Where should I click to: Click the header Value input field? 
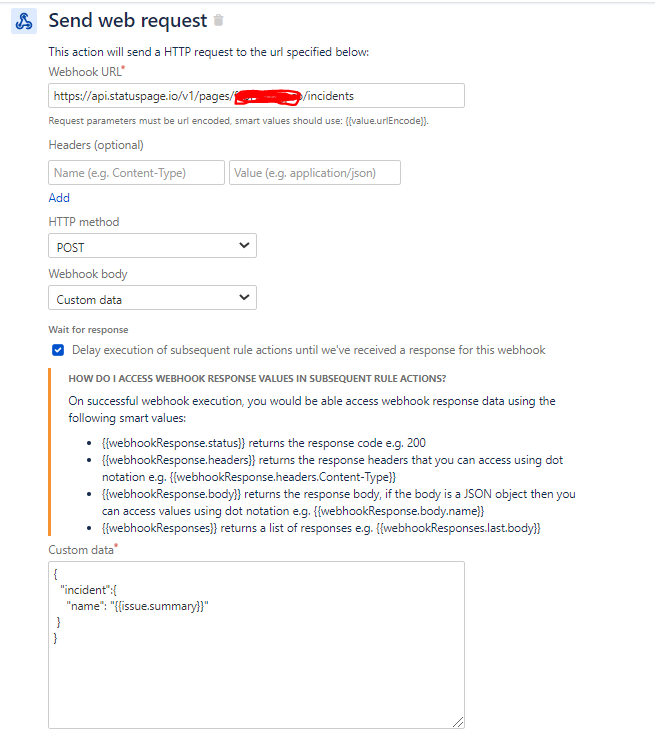point(315,172)
